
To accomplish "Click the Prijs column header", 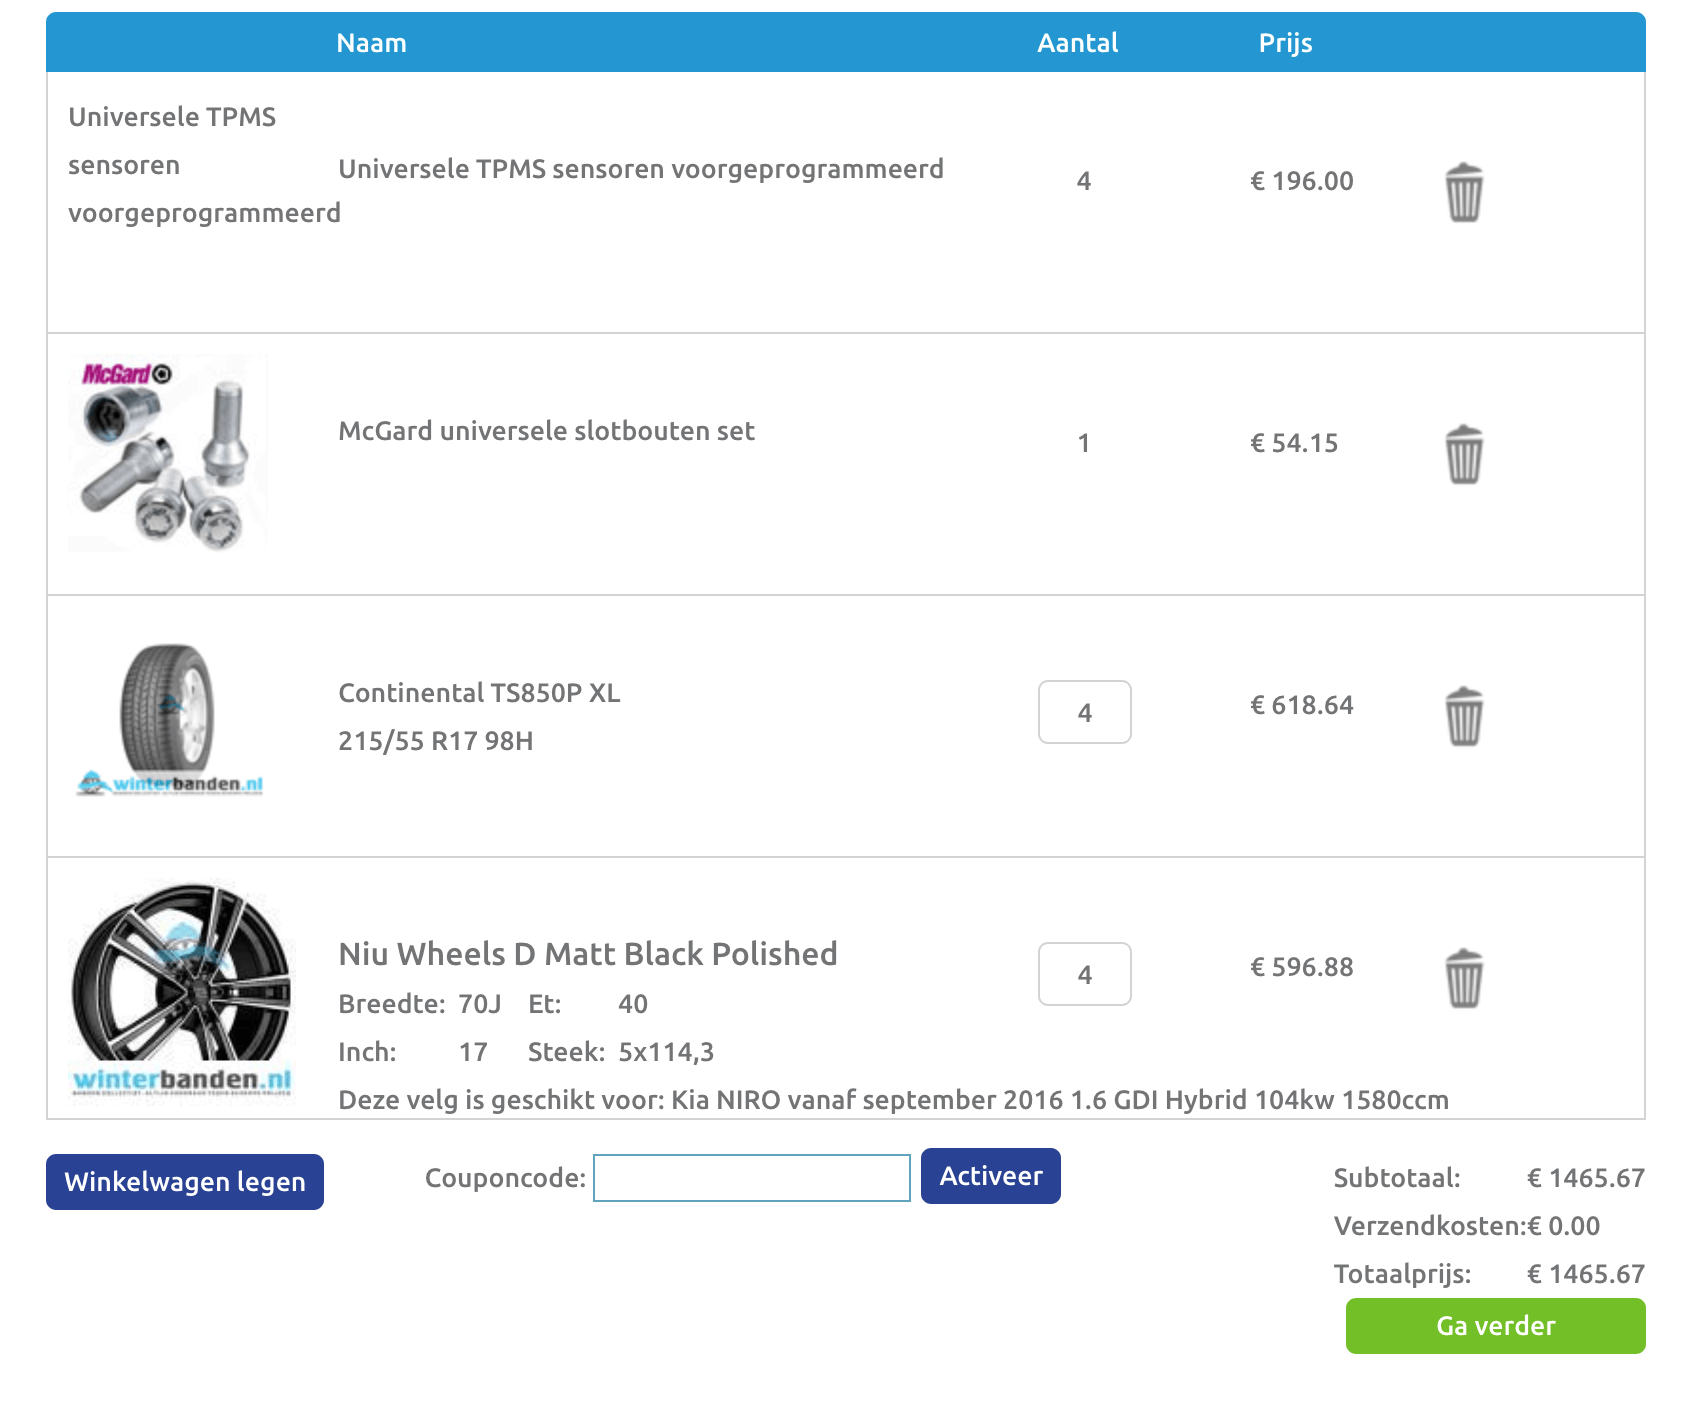I will [x=1285, y=43].
